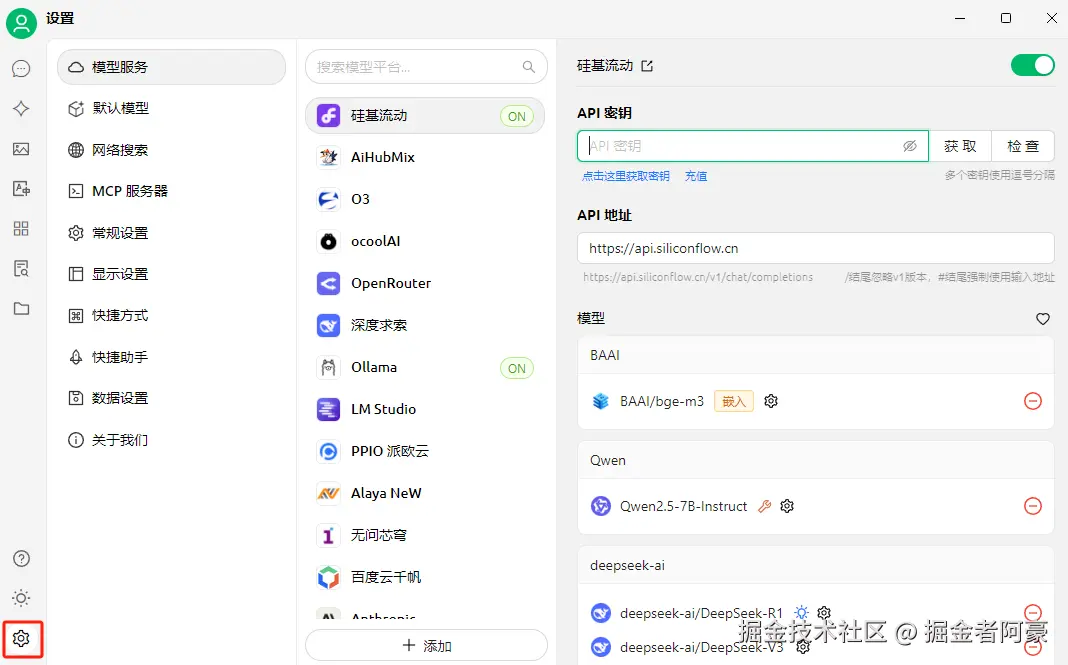Click the 添加 provider button

coord(426,645)
